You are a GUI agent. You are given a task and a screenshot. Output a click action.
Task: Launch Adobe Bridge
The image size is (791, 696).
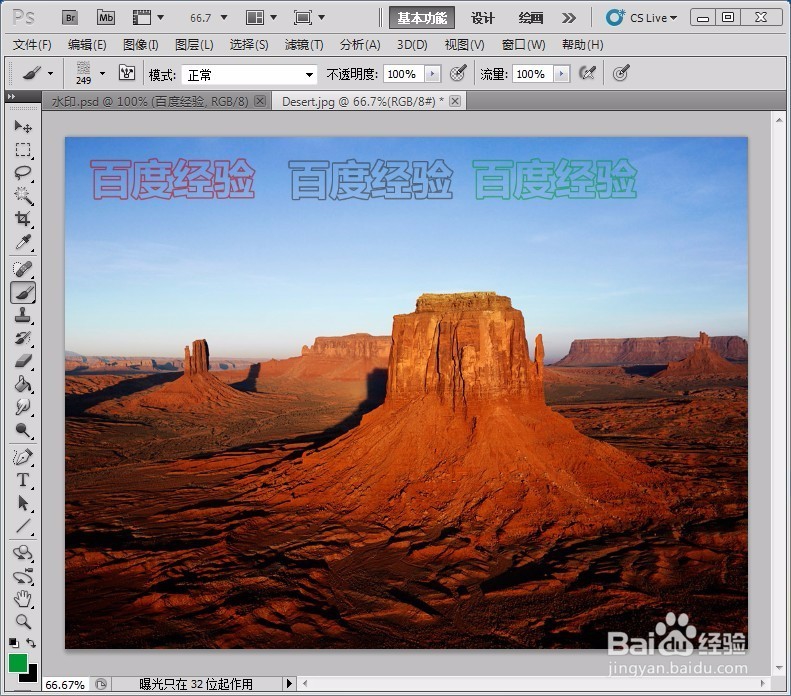coord(70,18)
